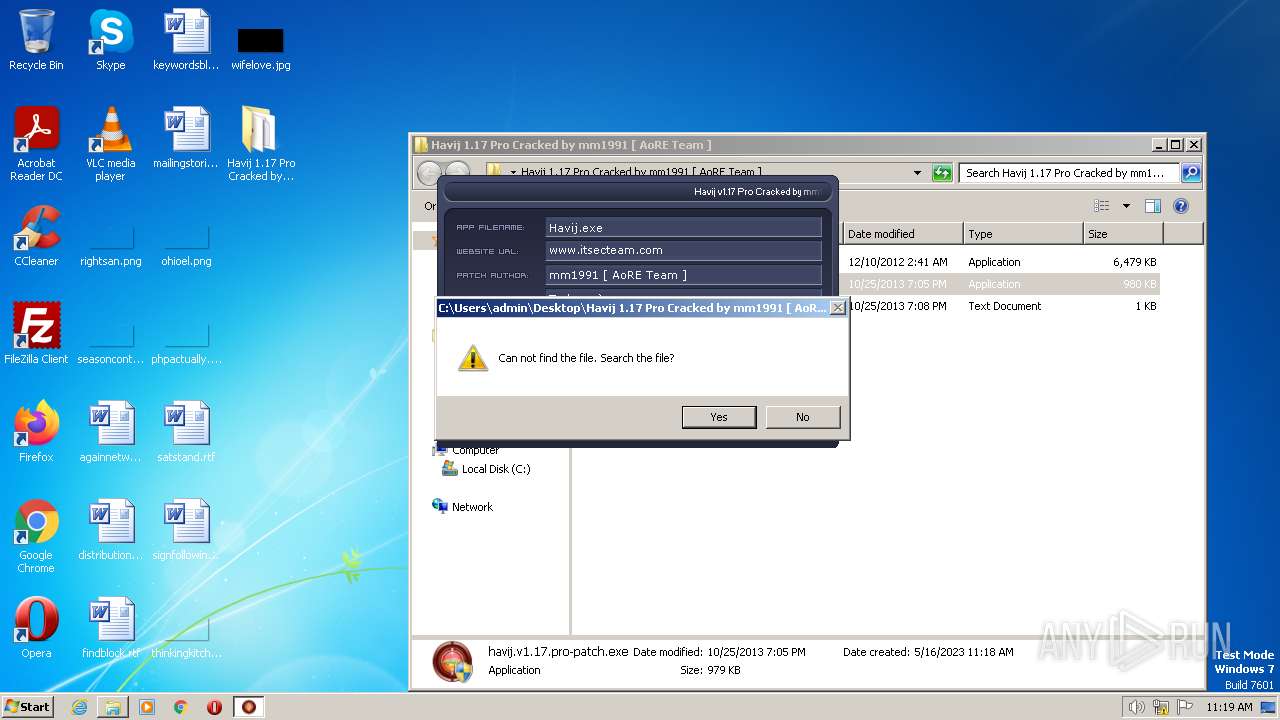Close the file-not-found dialog
This screenshot has width=1280, height=720.
(x=838, y=308)
